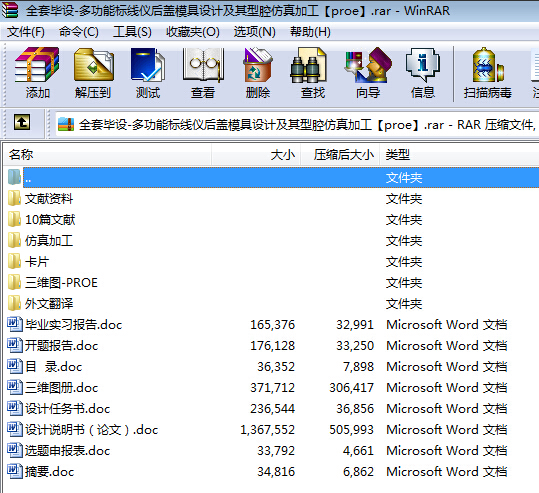Click the packed size value 306,417
Image resolution: width=539 pixels, height=493 pixels.
click(351, 387)
